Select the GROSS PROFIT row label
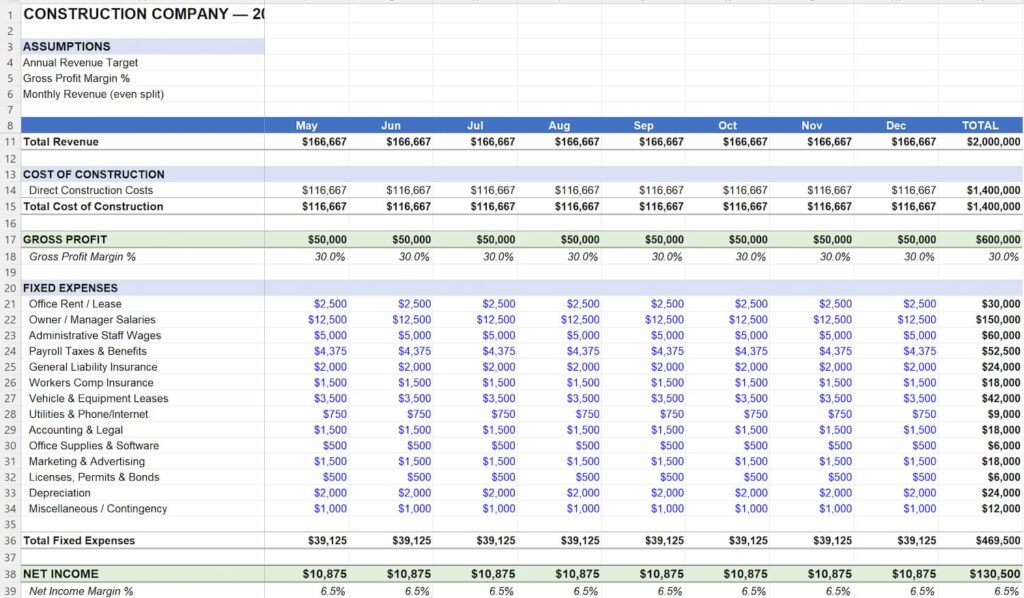1024x598 pixels. 65,240
